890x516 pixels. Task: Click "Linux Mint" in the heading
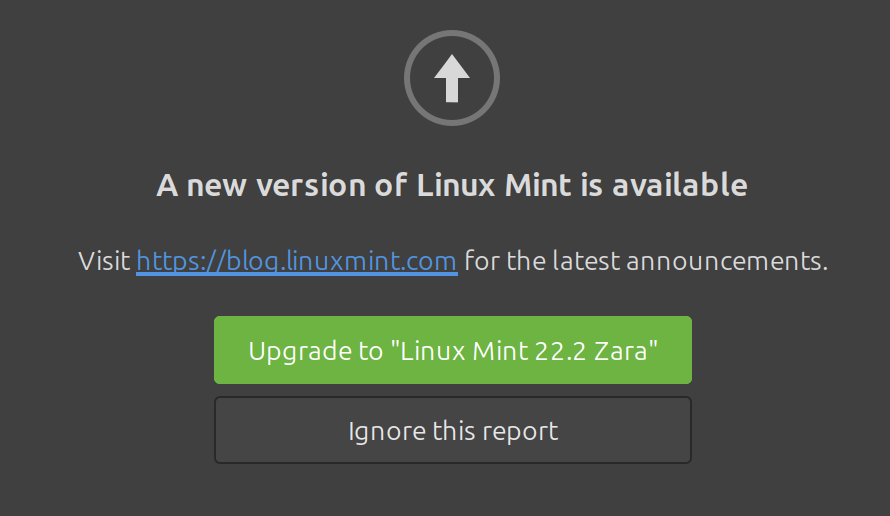coord(495,185)
